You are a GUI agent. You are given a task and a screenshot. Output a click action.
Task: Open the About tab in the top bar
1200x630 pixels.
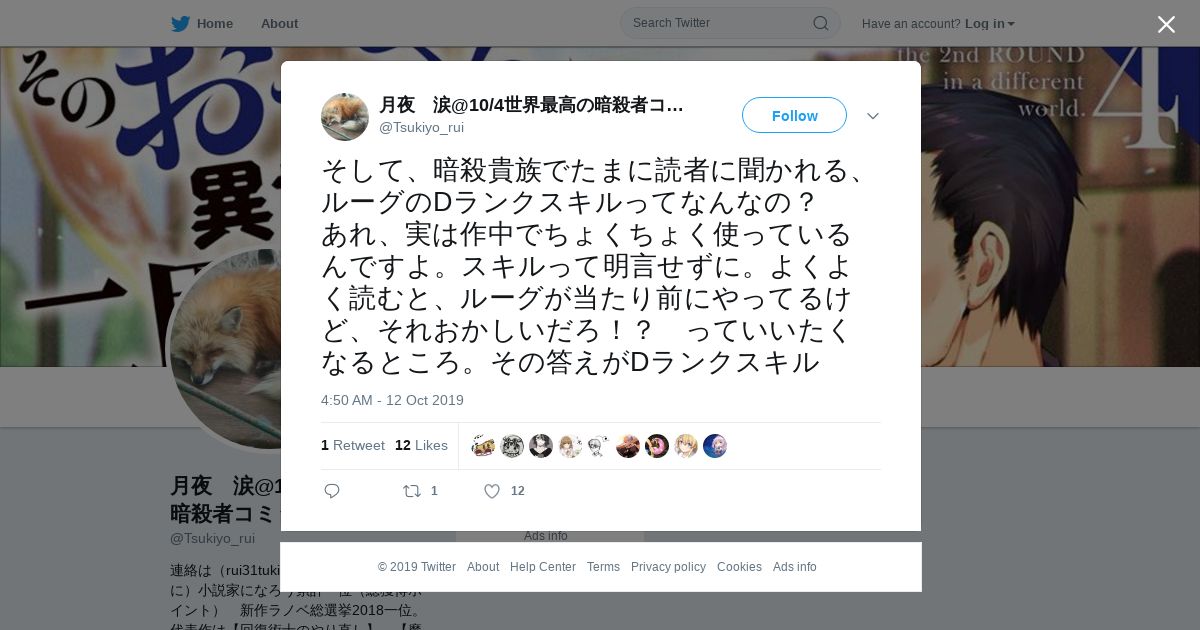click(x=279, y=23)
